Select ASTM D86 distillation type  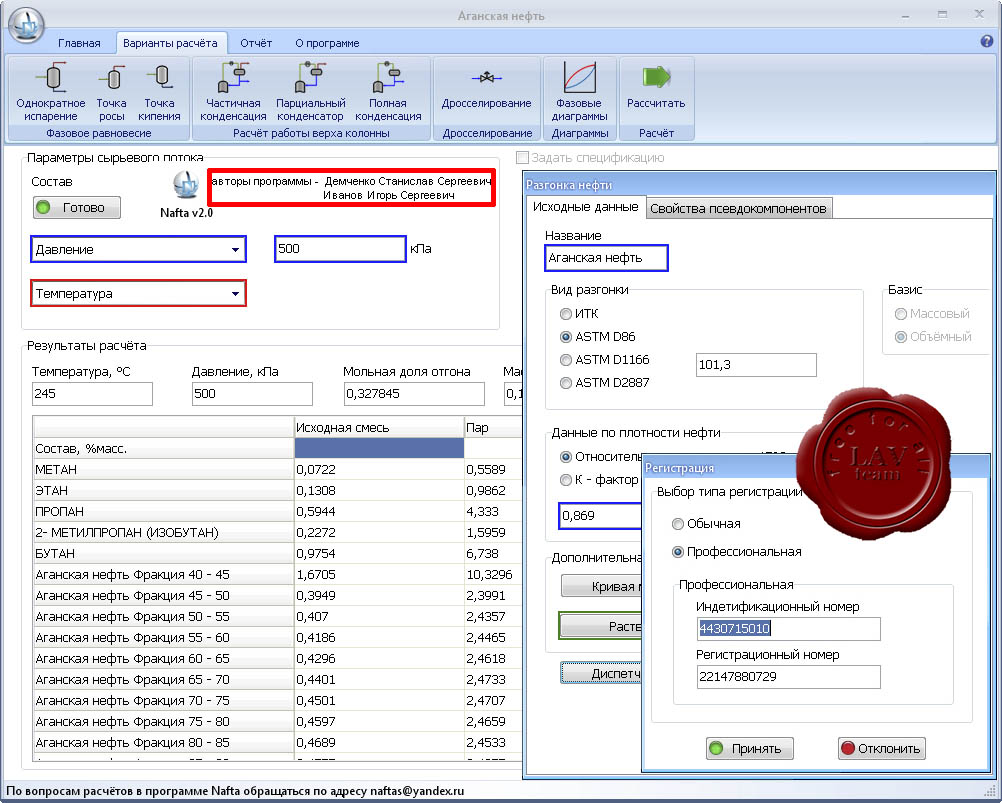[x=566, y=337]
